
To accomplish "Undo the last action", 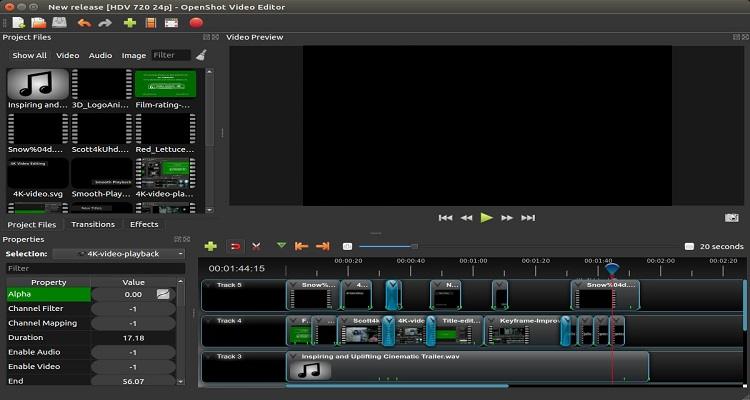I will pos(84,23).
